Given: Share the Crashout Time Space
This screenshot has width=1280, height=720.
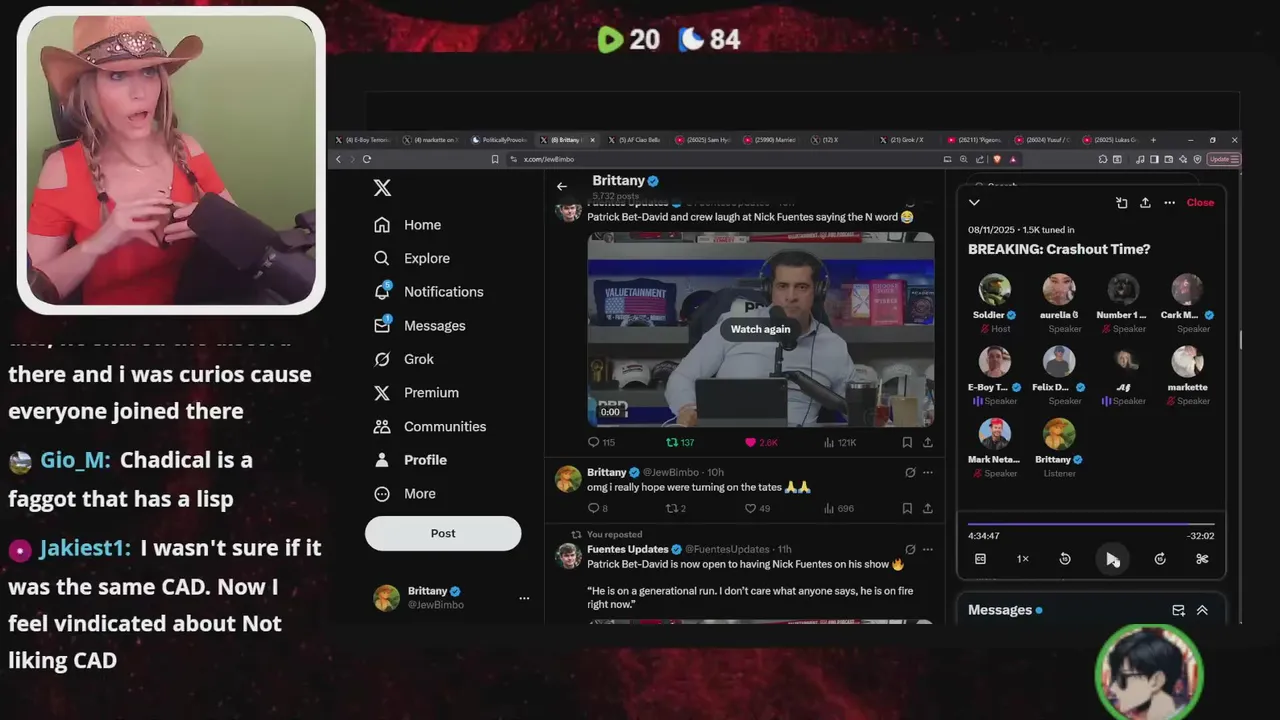Looking at the screenshot, I should click(1145, 202).
